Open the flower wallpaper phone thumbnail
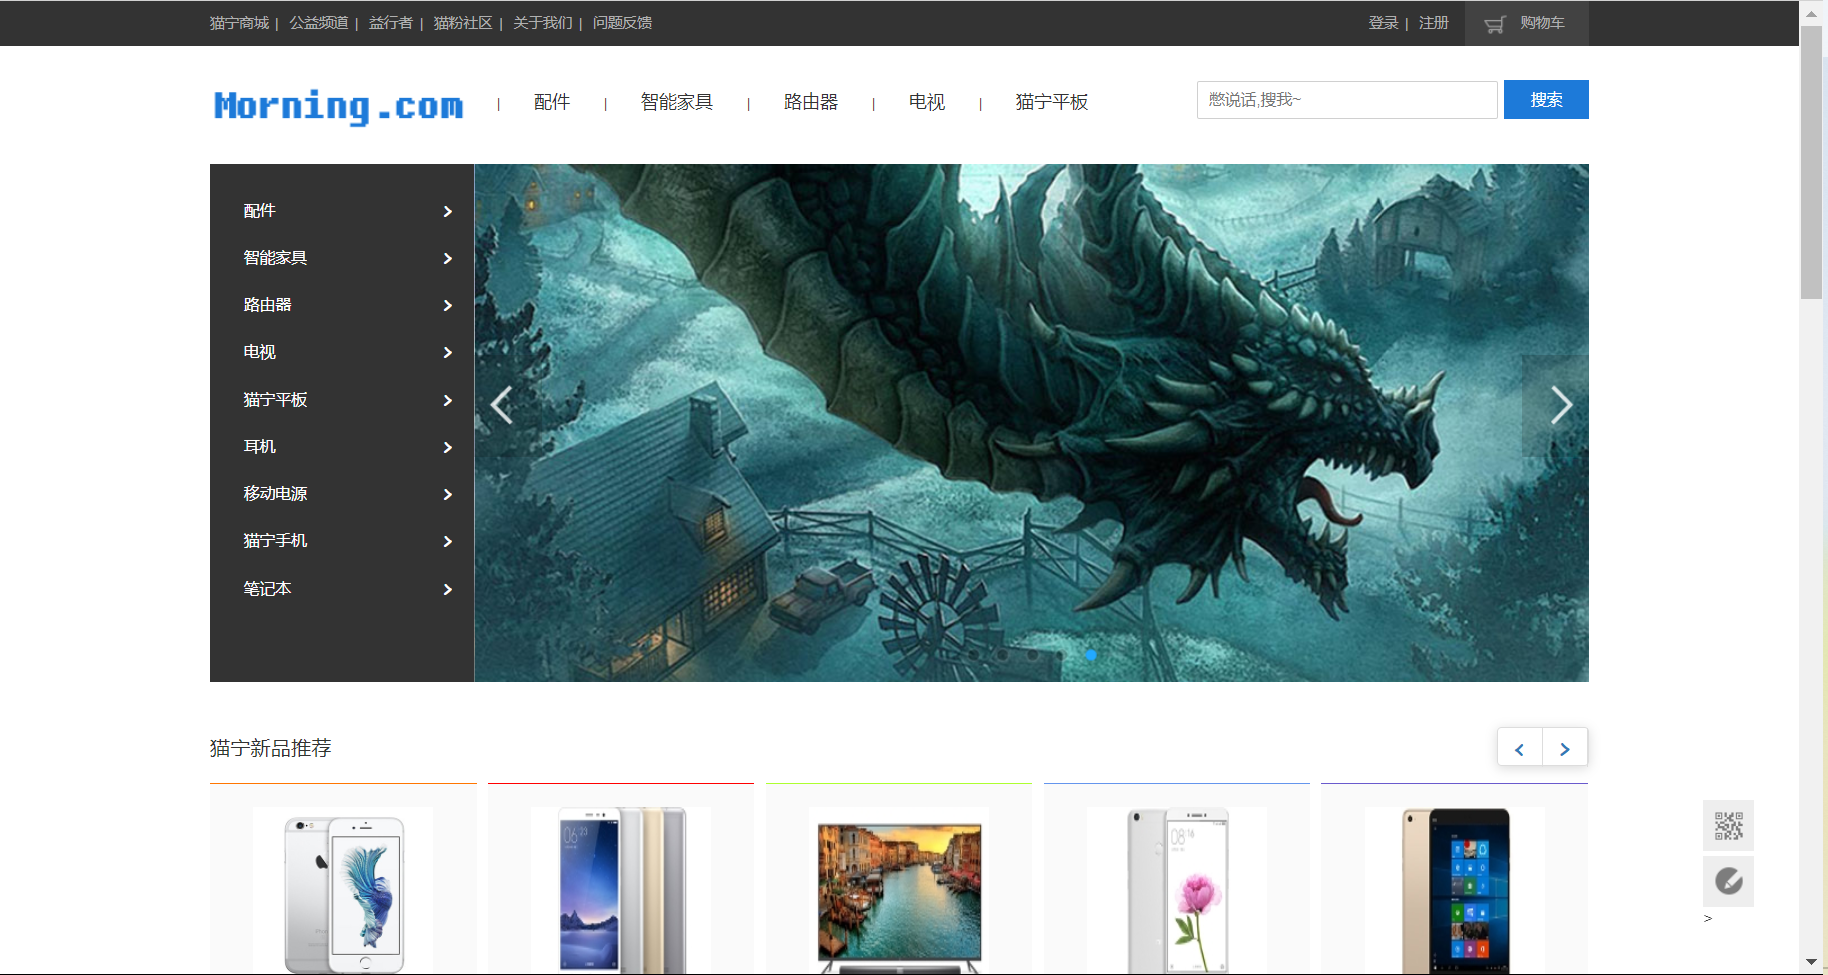 [1177, 890]
